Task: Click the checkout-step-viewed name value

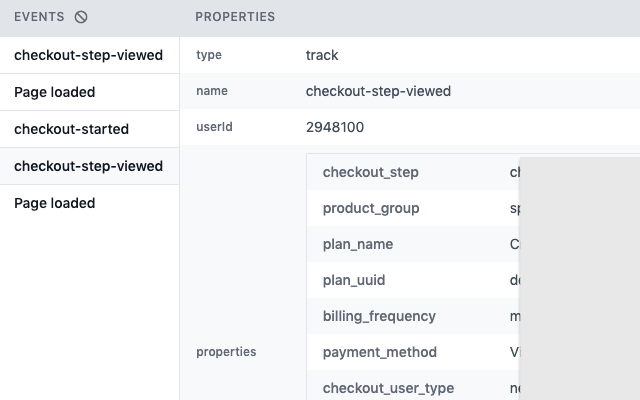Action: (x=378, y=91)
